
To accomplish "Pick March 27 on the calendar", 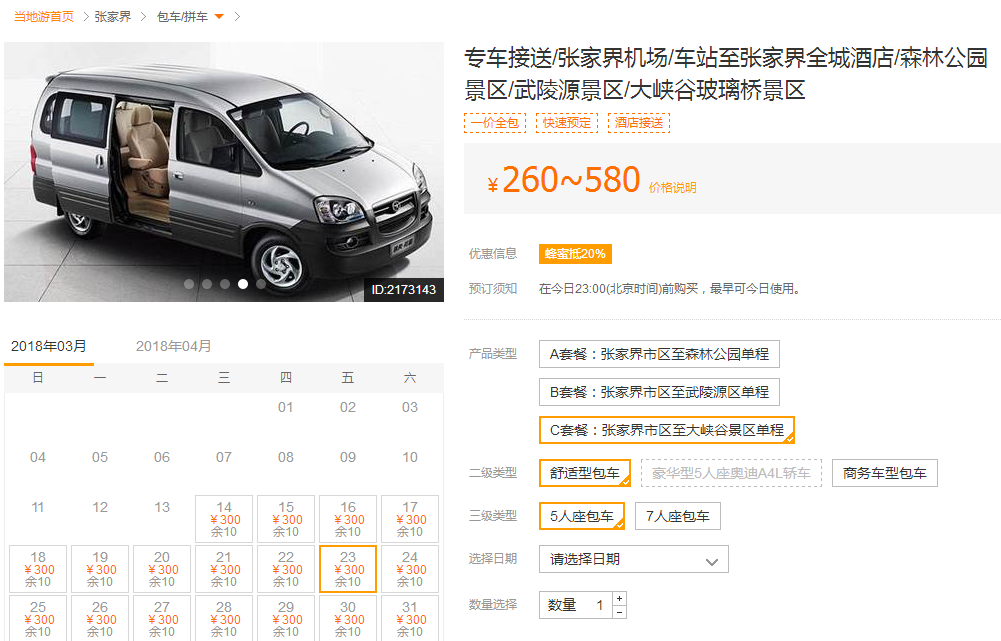I will tap(162, 618).
